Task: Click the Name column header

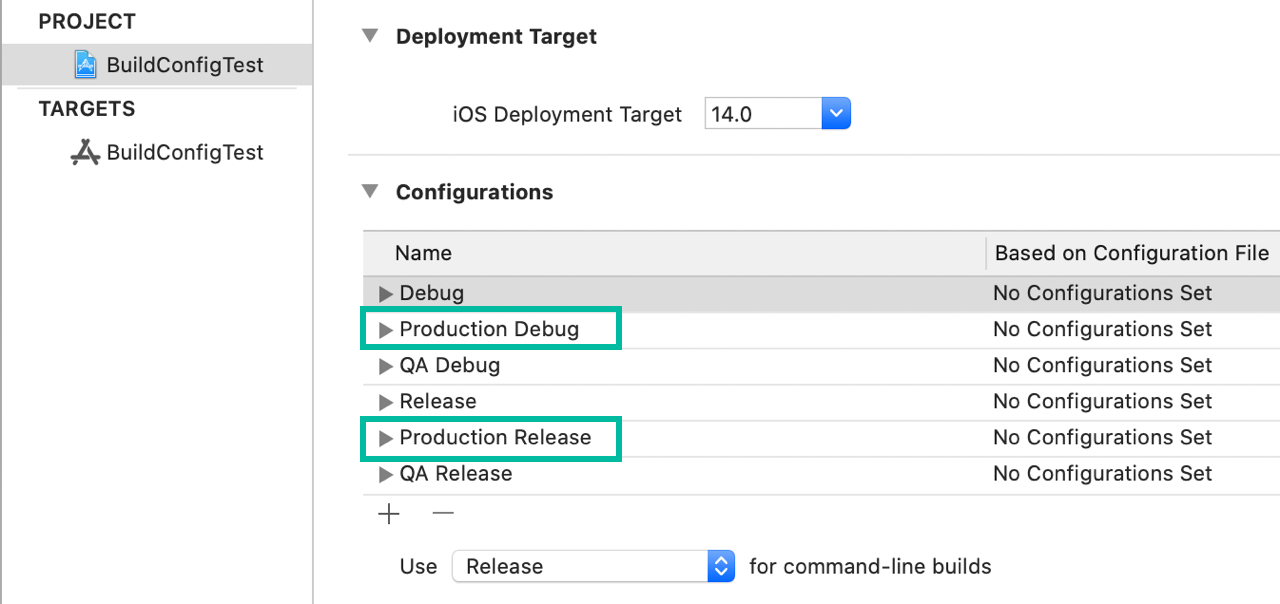Action: tap(424, 253)
